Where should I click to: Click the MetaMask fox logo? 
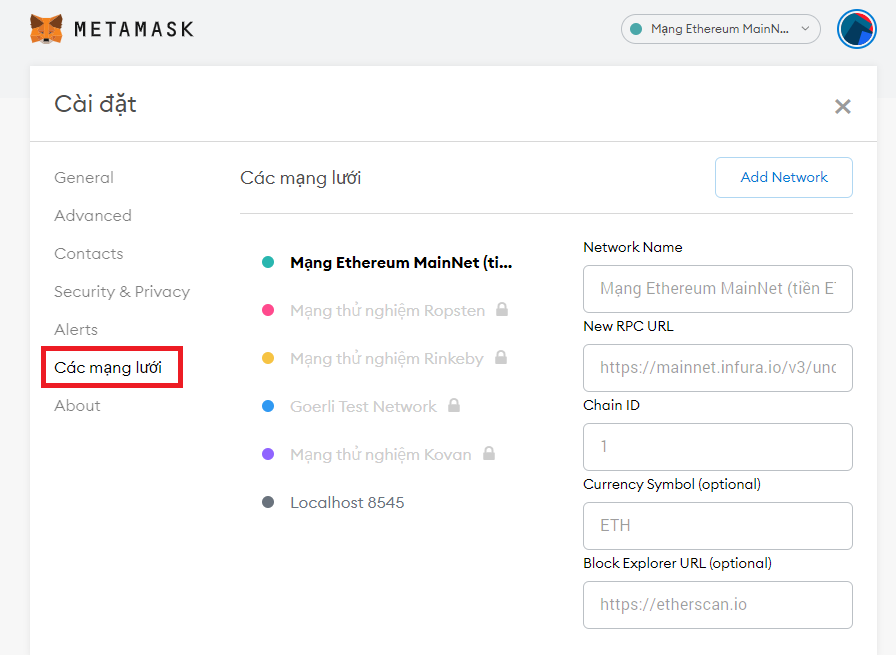point(46,29)
